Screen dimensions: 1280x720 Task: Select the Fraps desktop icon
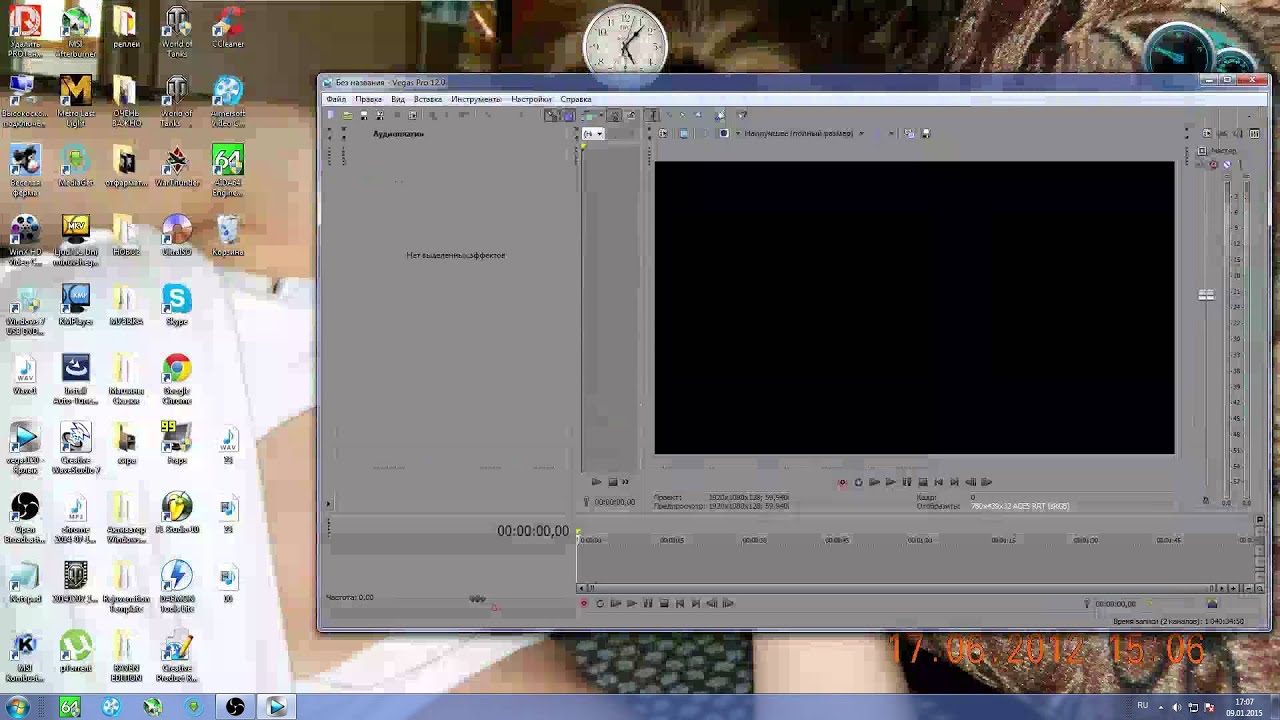pyautogui.click(x=177, y=443)
